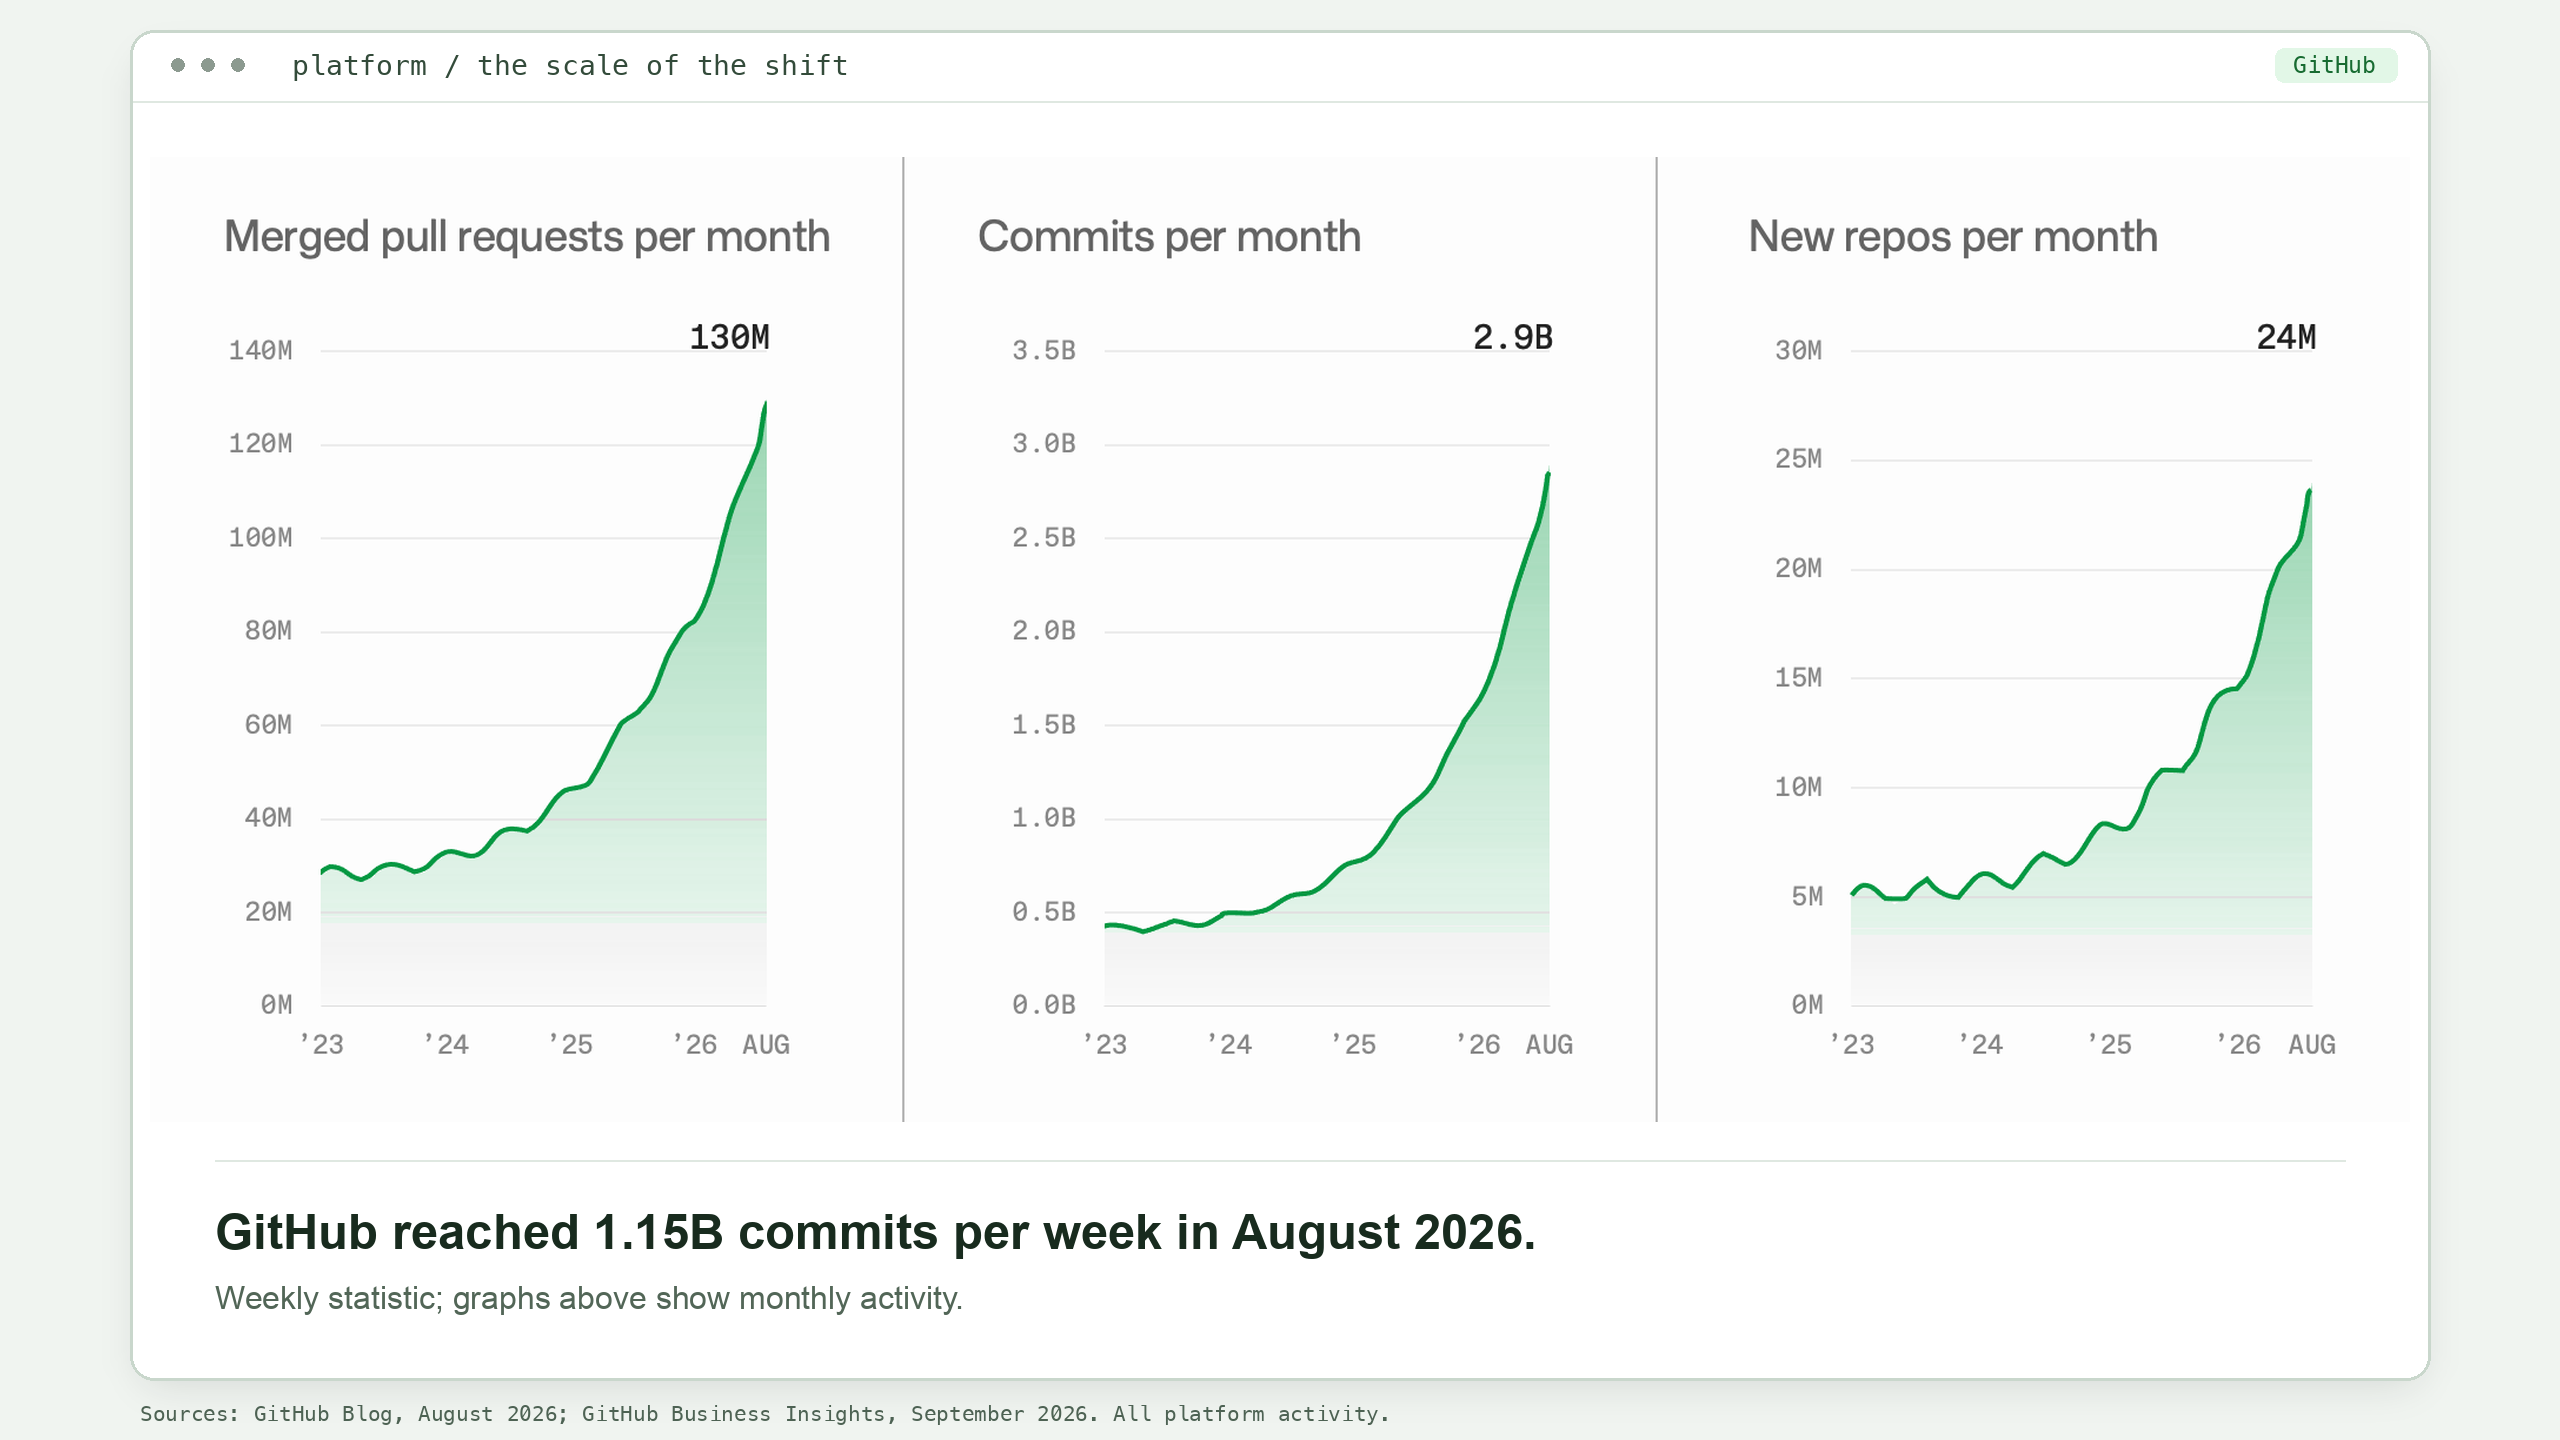
Task: Click the 30M axis label
Action: coord(1798,351)
